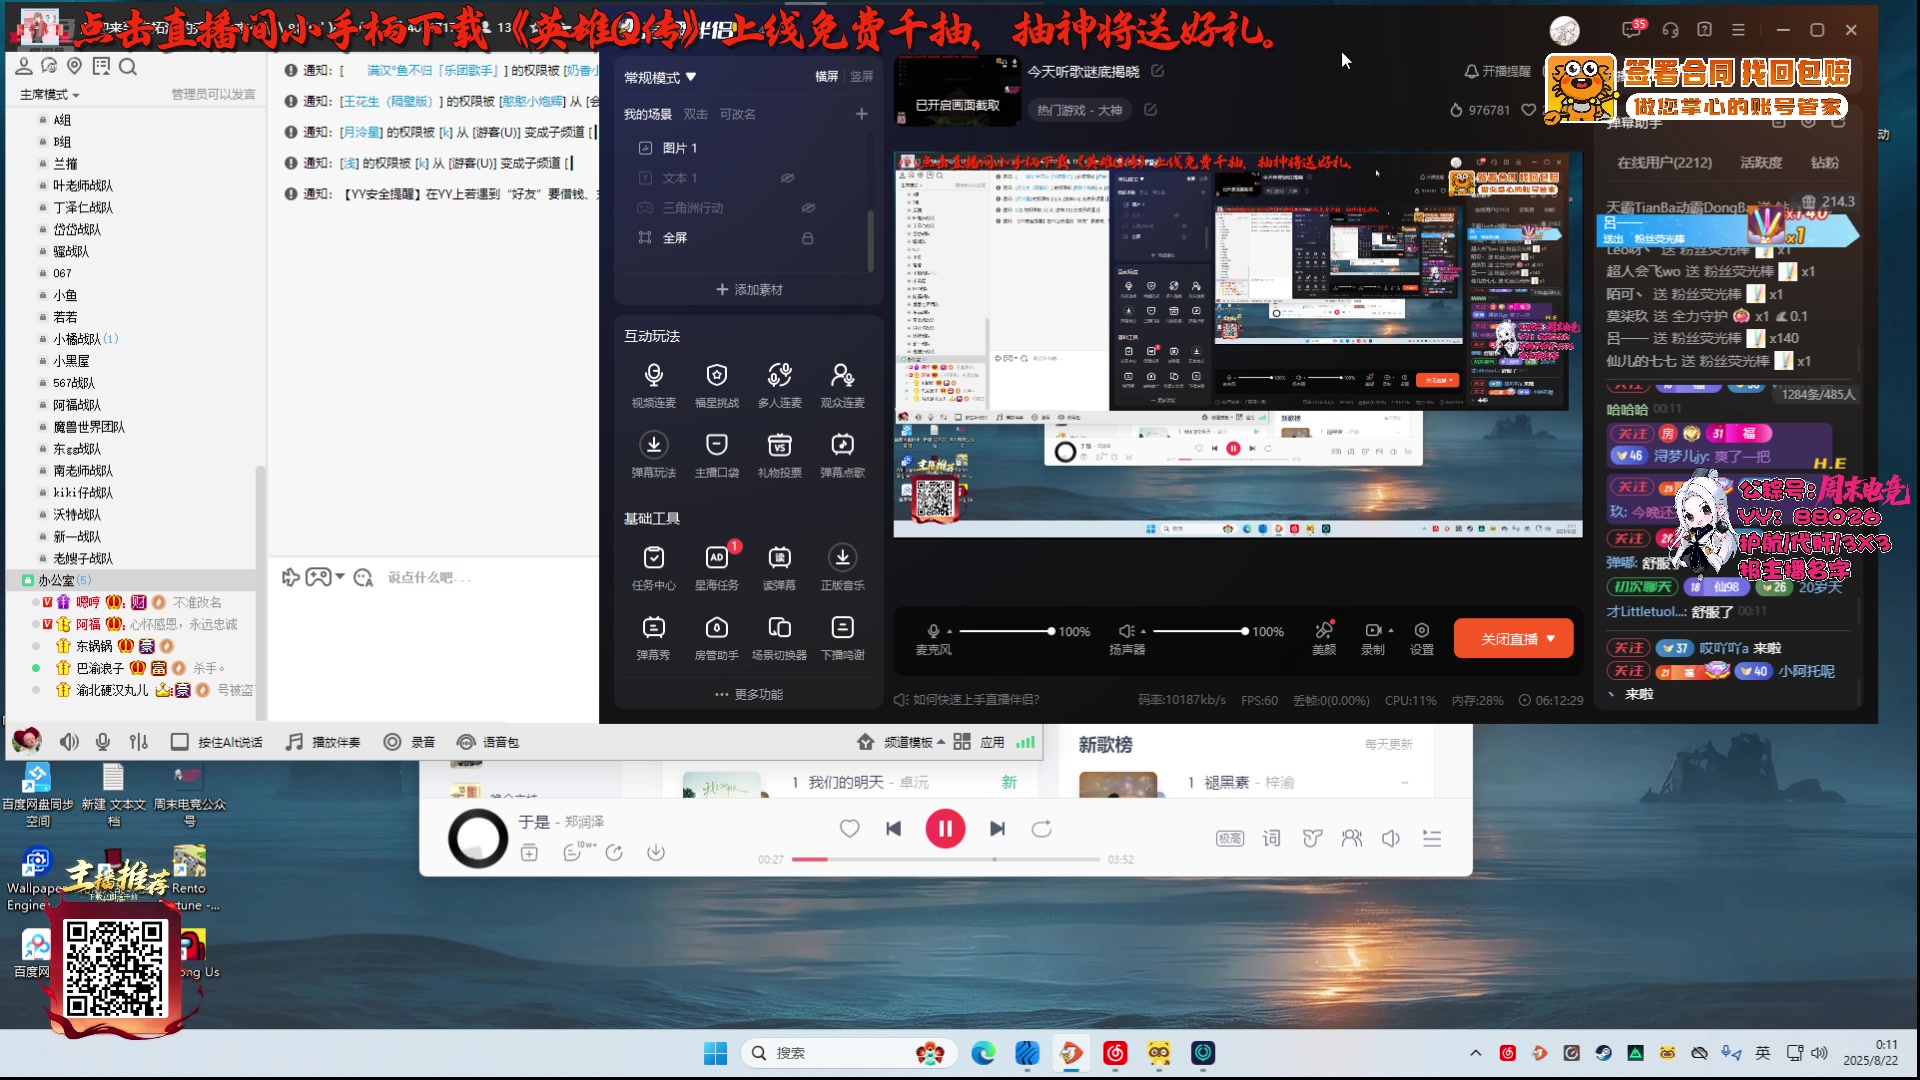1920x1080 pixels.
Task: Expand 更多功能 more functions
Action: coord(748,694)
